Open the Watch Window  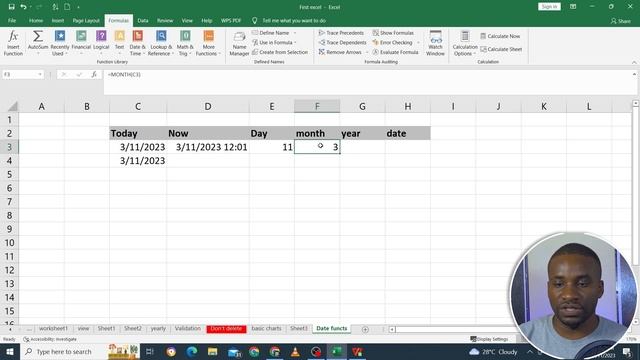pyautogui.click(x=435, y=43)
